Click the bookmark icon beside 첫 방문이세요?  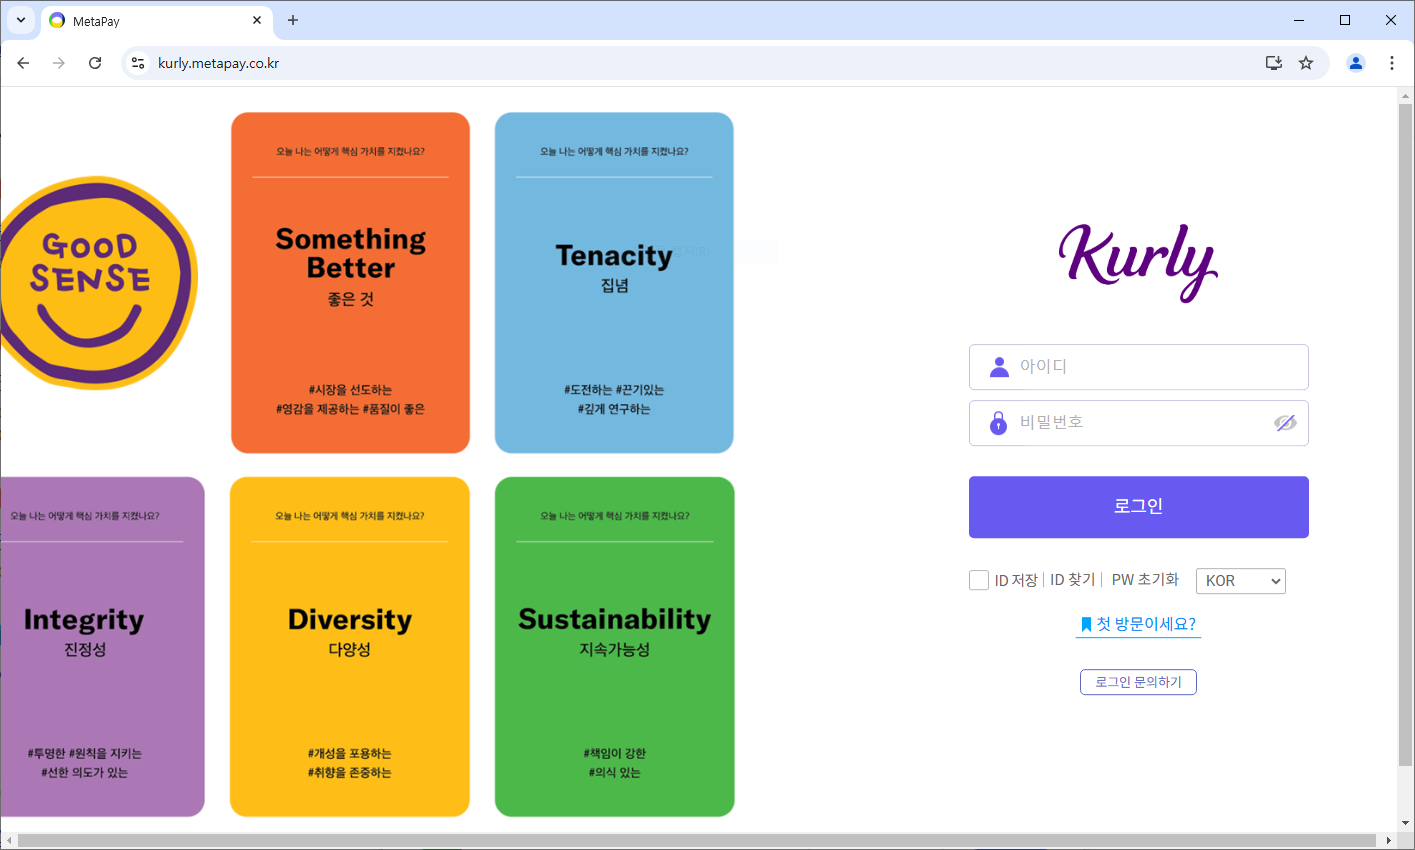pyautogui.click(x=1086, y=625)
